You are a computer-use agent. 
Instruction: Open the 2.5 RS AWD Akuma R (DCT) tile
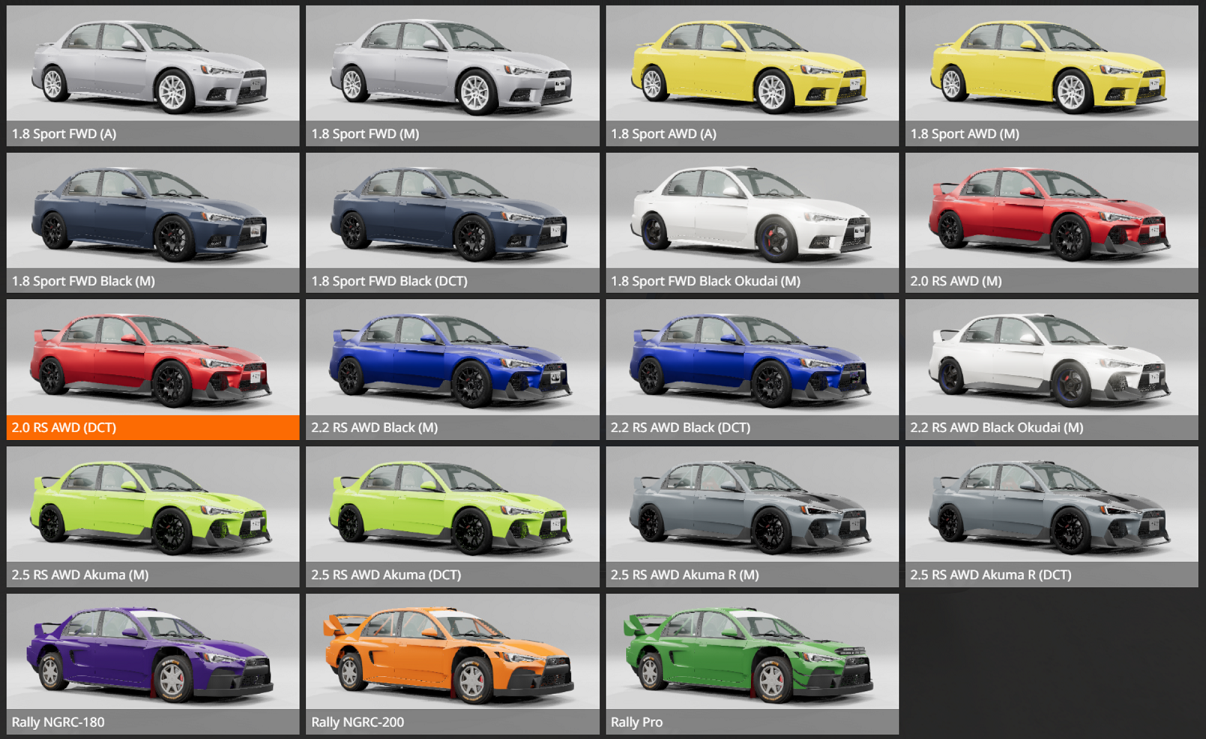pos(1051,506)
